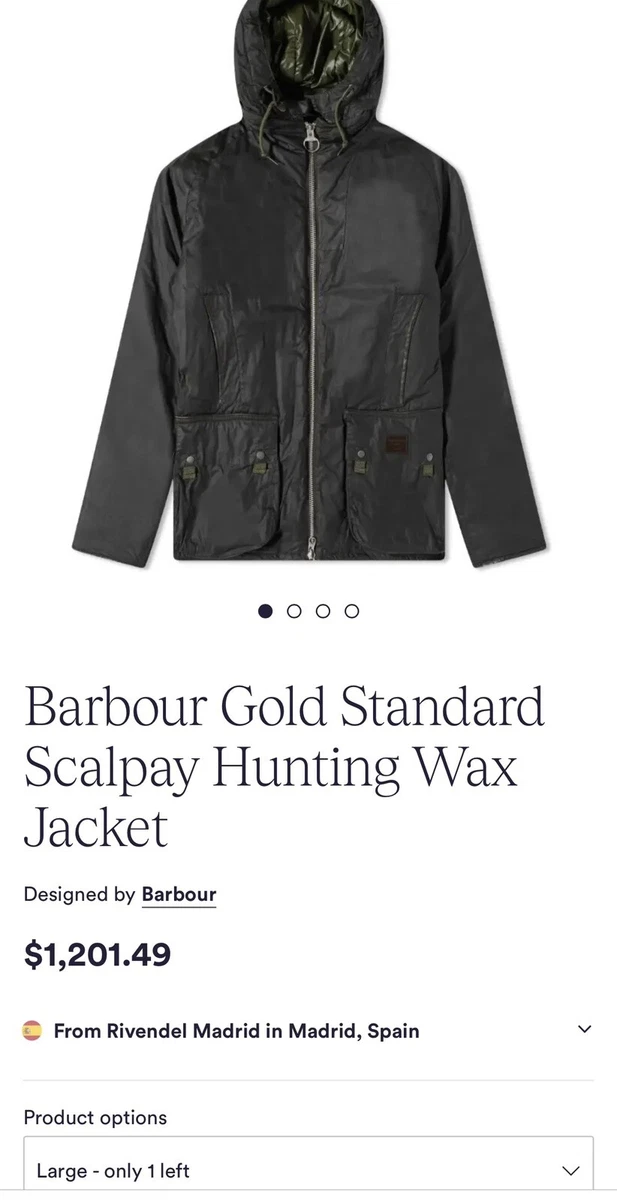Switch to the second product photo dot
This screenshot has width=617, height=1200.
click(x=294, y=611)
